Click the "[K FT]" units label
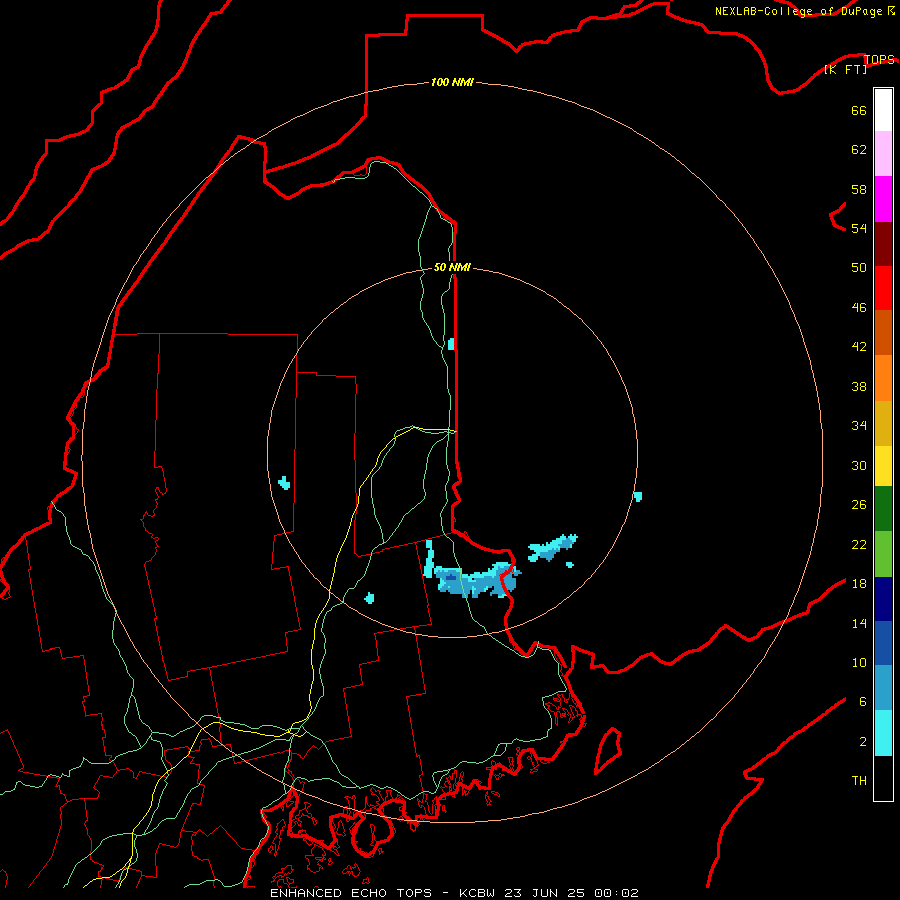 (x=845, y=69)
